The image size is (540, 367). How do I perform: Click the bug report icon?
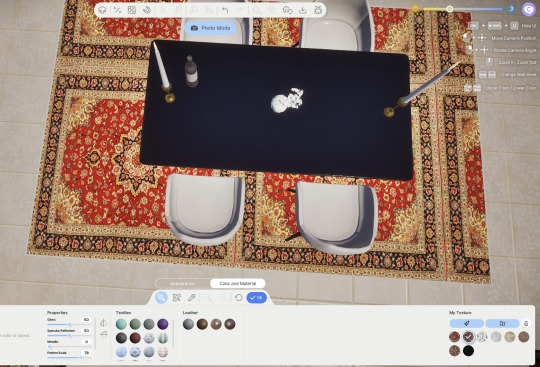click(318, 10)
